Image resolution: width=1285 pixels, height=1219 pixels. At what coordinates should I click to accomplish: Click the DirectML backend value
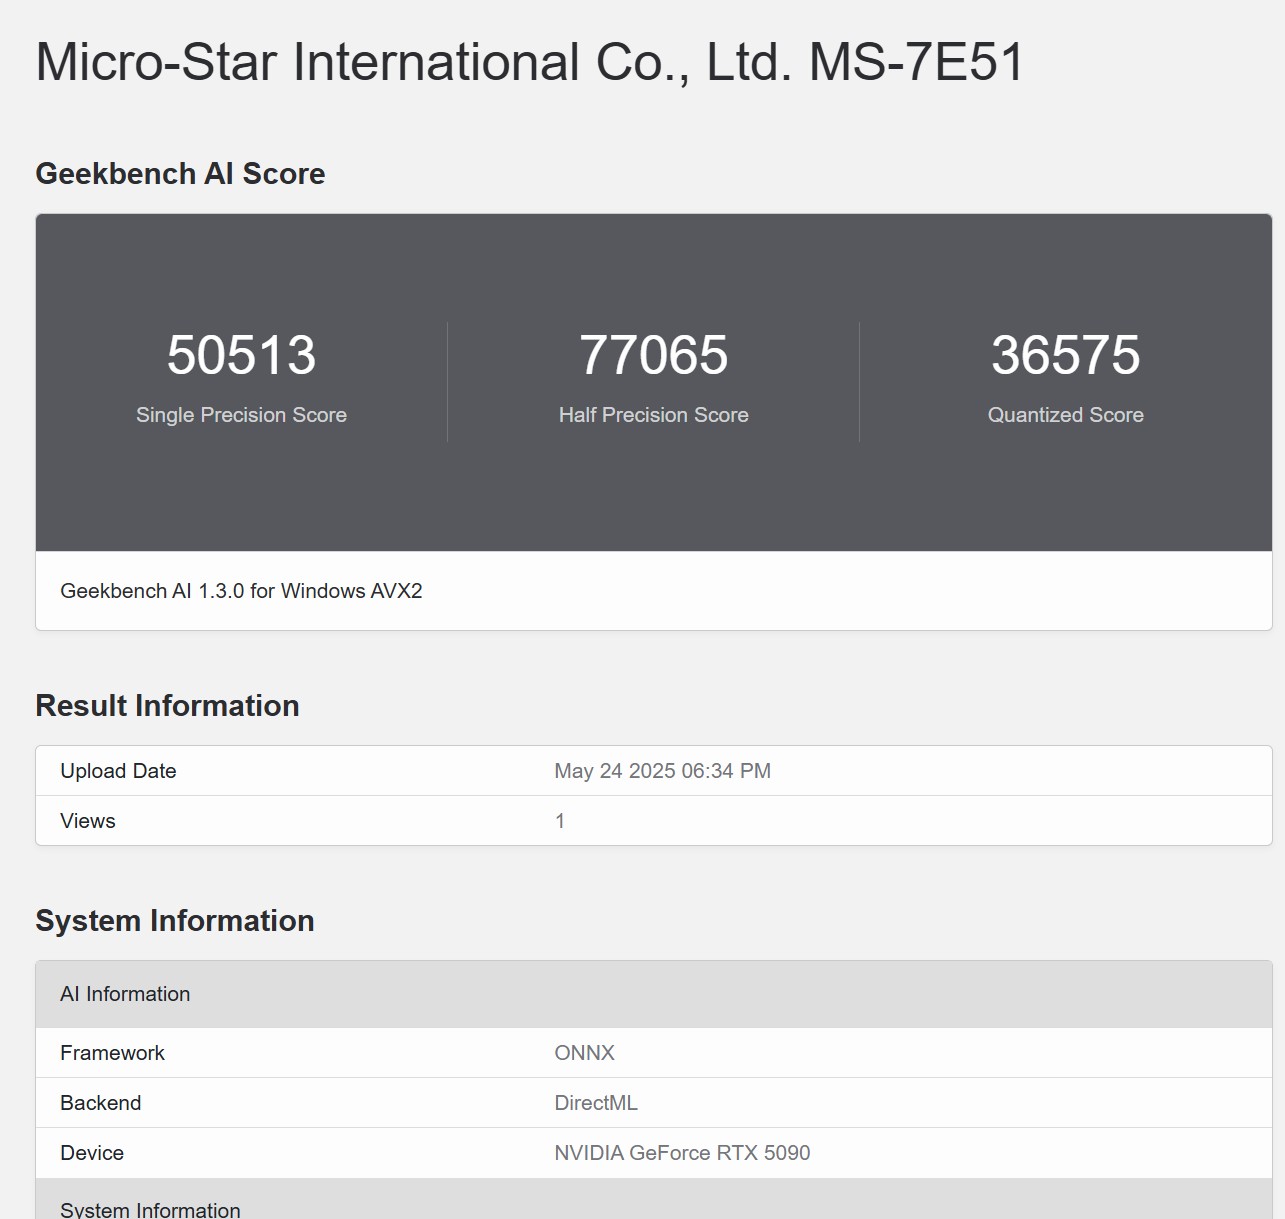(595, 1103)
